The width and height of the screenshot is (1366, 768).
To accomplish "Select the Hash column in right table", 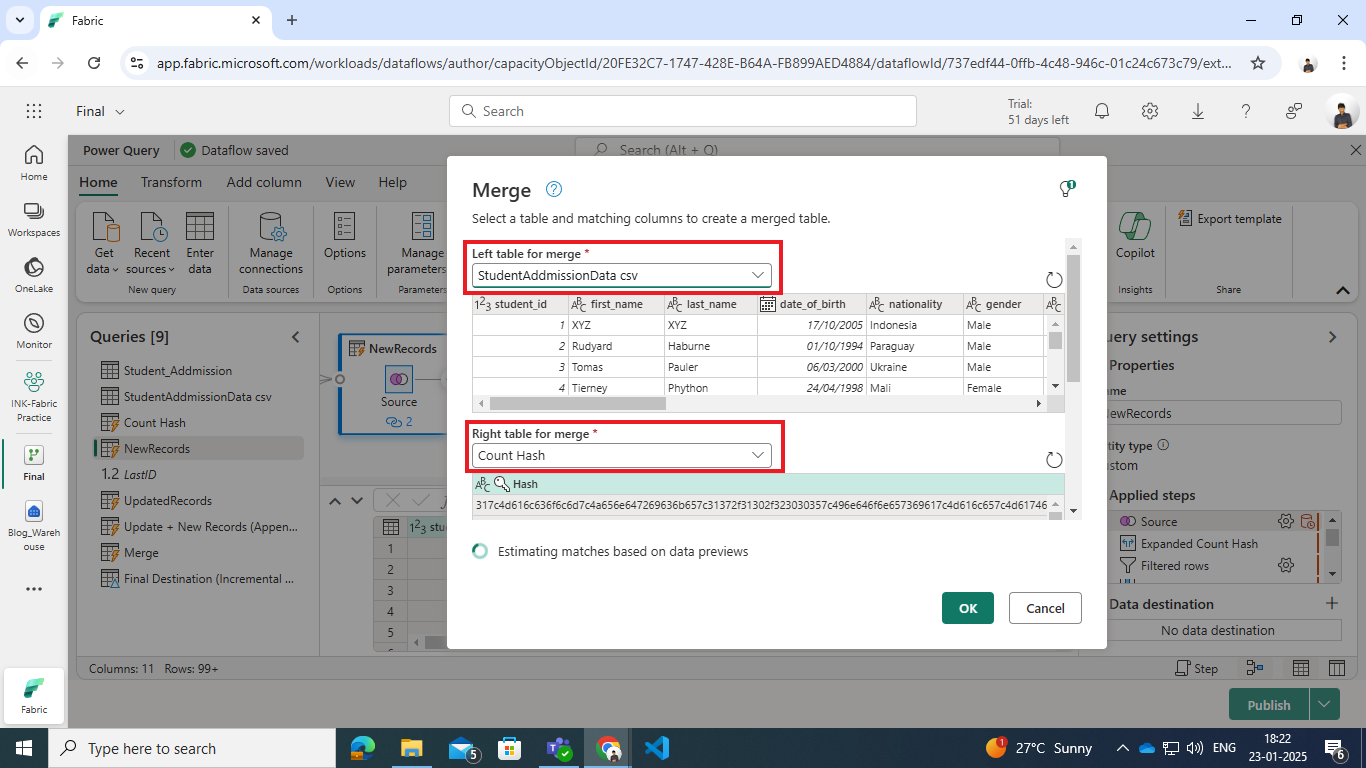I will coord(767,484).
